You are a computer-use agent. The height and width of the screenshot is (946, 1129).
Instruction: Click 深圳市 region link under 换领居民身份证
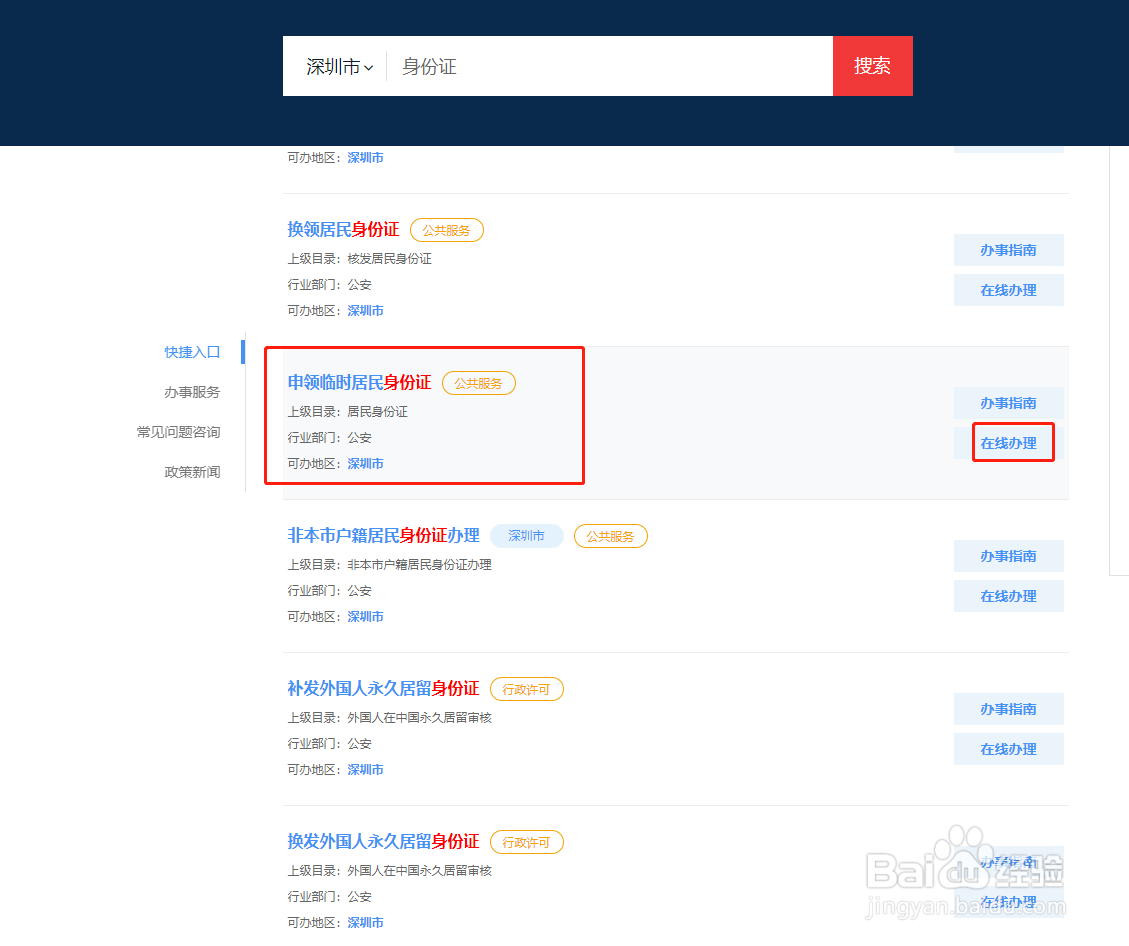(x=366, y=310)
